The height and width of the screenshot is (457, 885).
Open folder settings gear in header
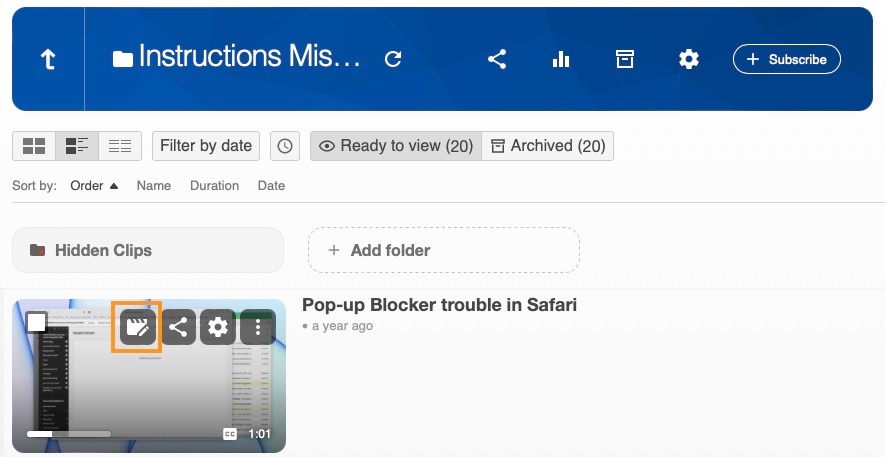689,60
